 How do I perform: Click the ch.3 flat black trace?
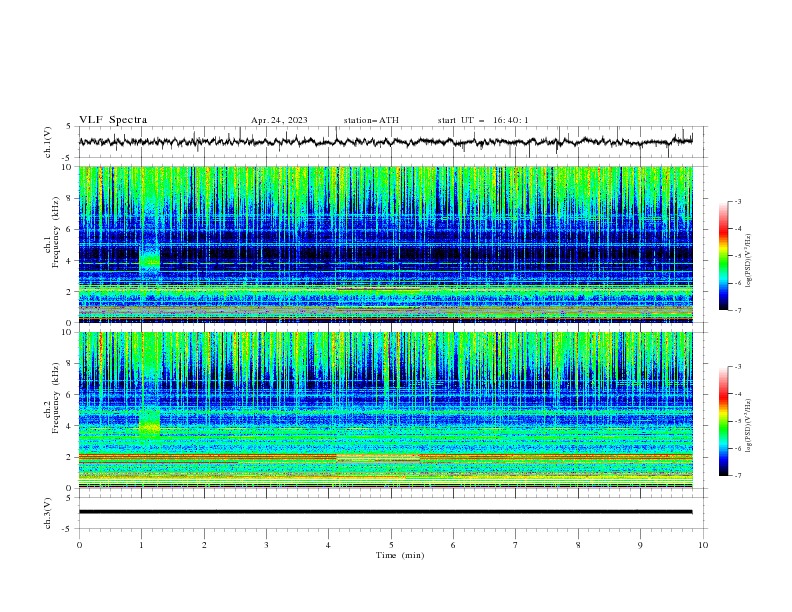tap(385, 512)
